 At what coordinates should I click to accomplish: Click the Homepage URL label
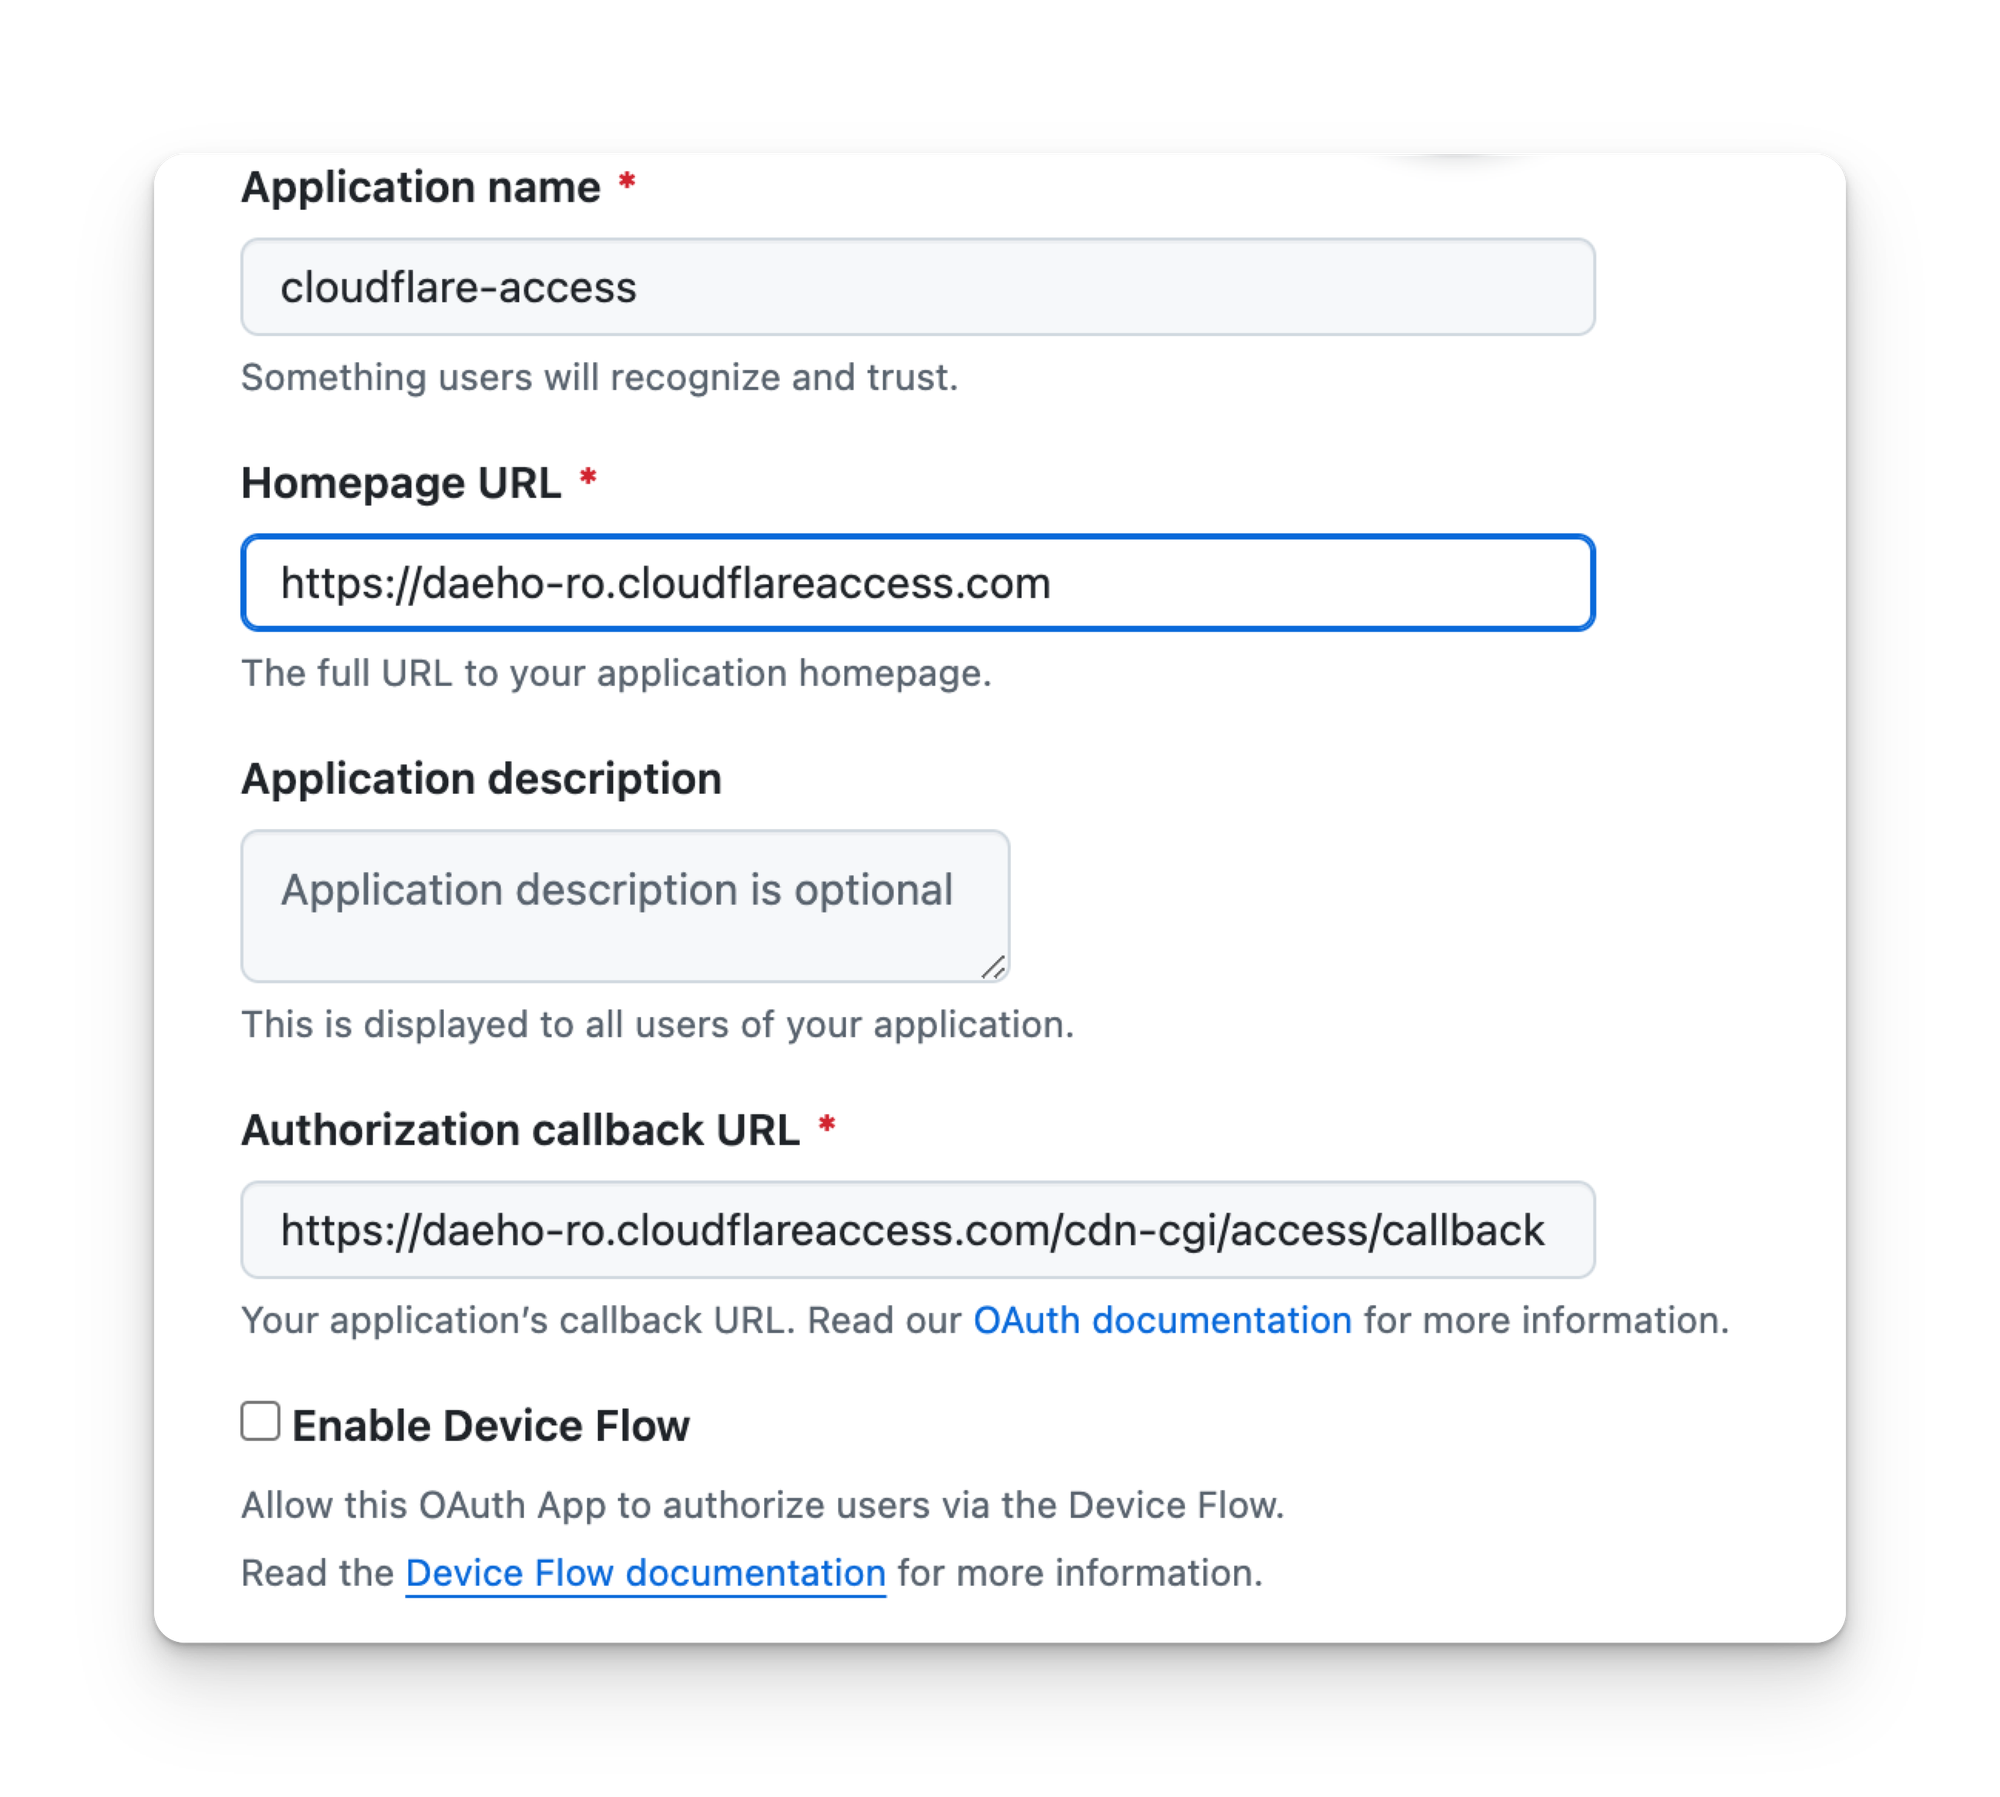tap(401, 484)
